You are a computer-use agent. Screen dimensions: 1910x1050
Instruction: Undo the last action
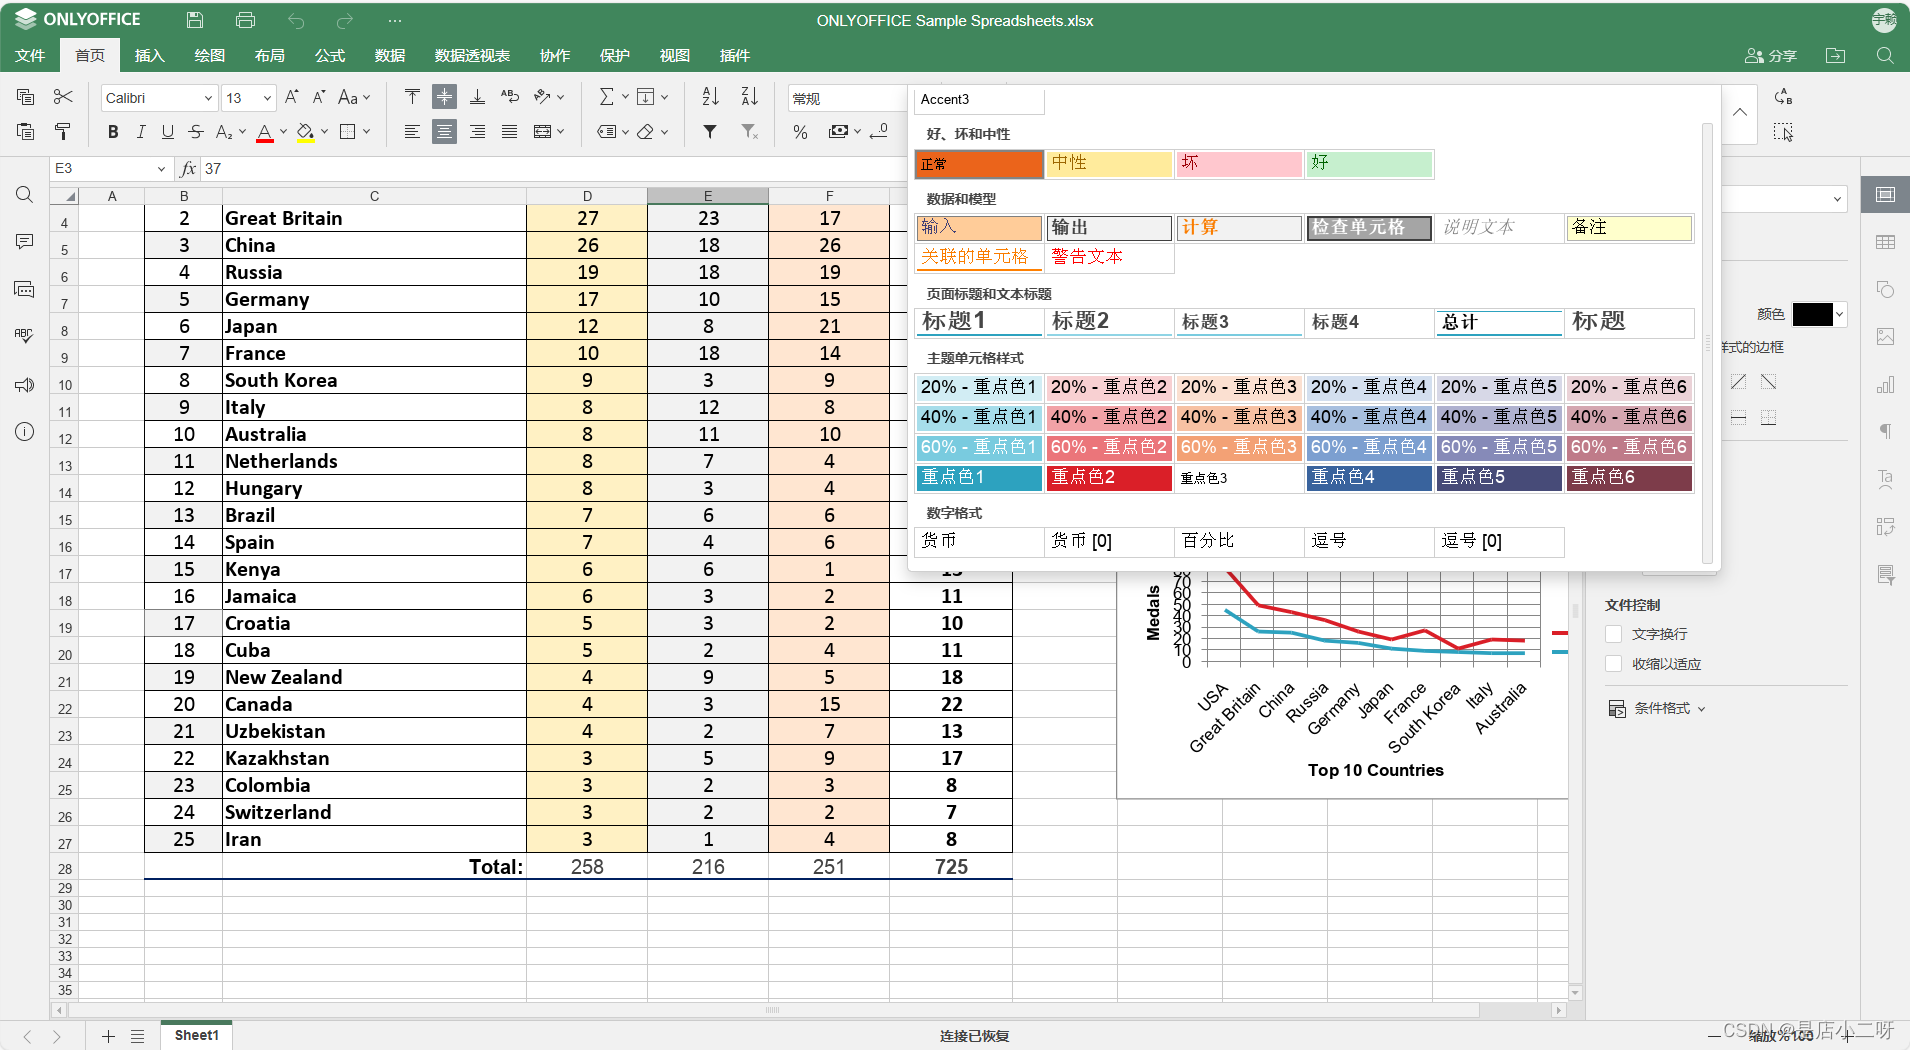pos(296,20)
